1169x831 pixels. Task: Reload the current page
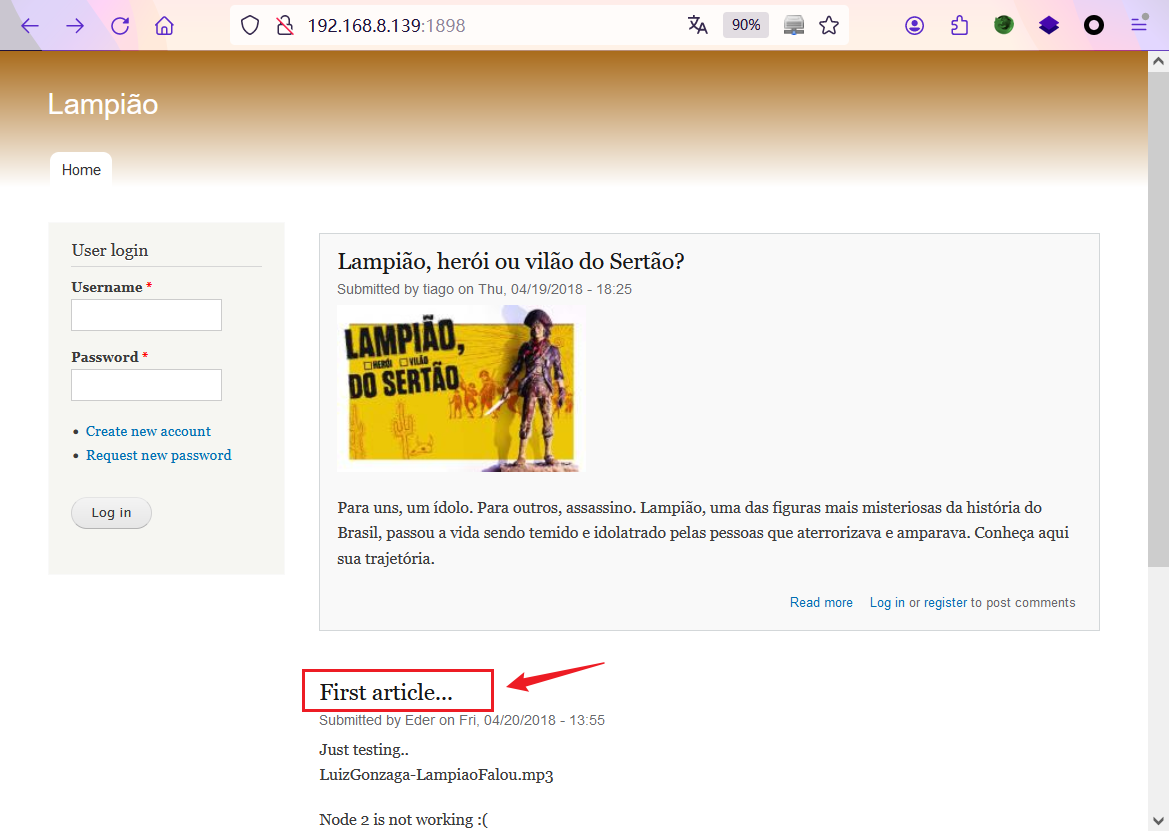tap(120, 26)
